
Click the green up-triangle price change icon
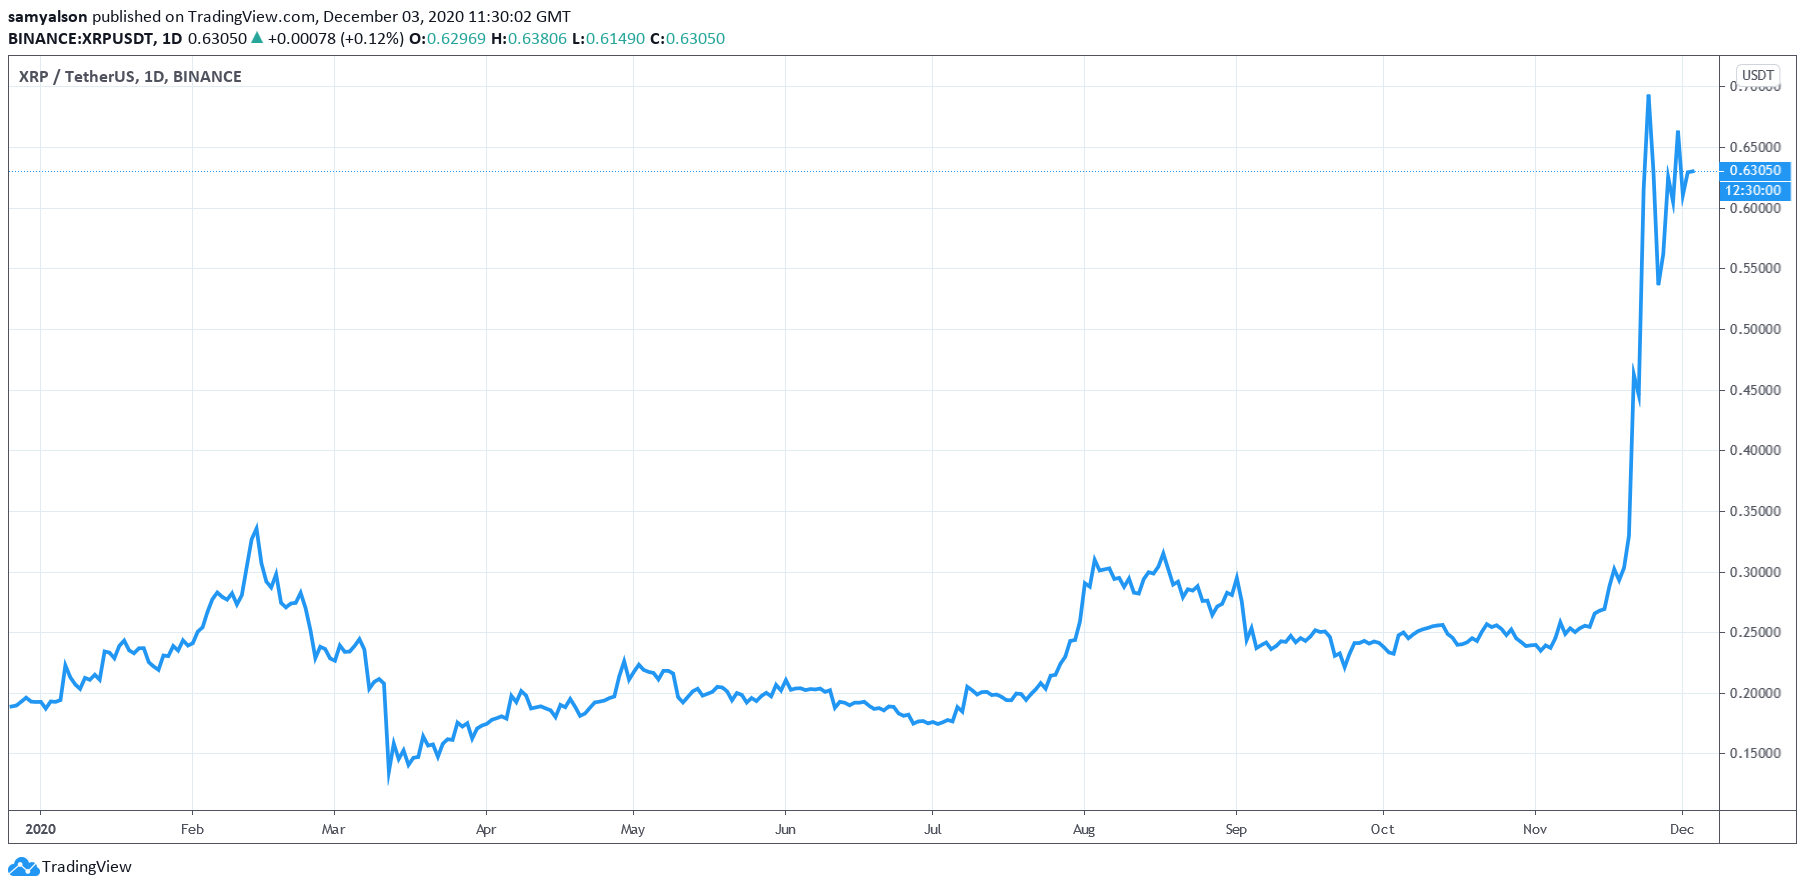(257, 38)
